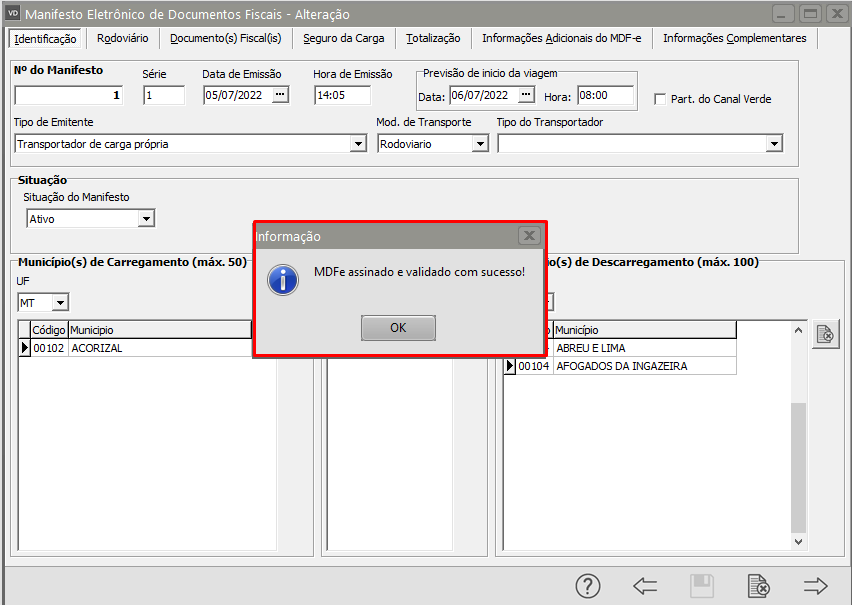The image size is (852, 605).
Task: Click the forward arrow icon
Action: (x=816, y=586)
